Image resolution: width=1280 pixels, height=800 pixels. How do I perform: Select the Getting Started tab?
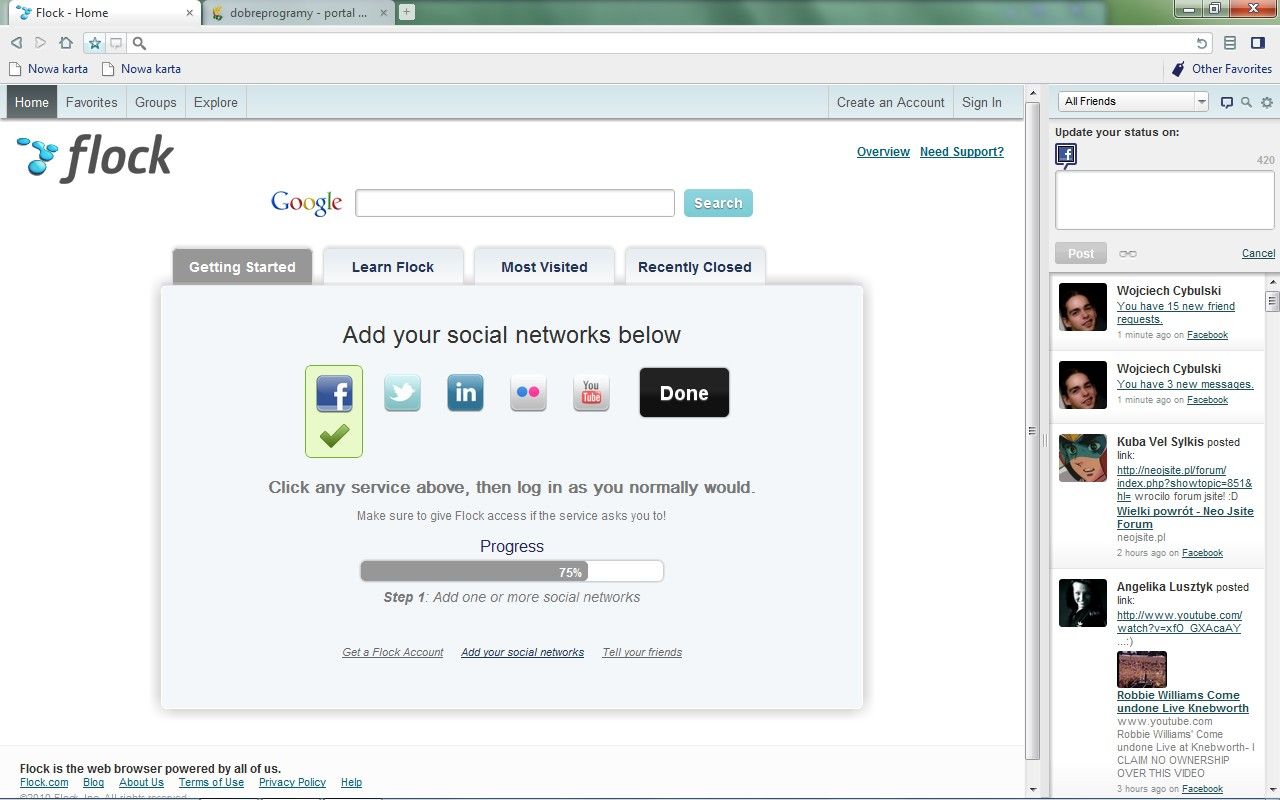(242, 267)
